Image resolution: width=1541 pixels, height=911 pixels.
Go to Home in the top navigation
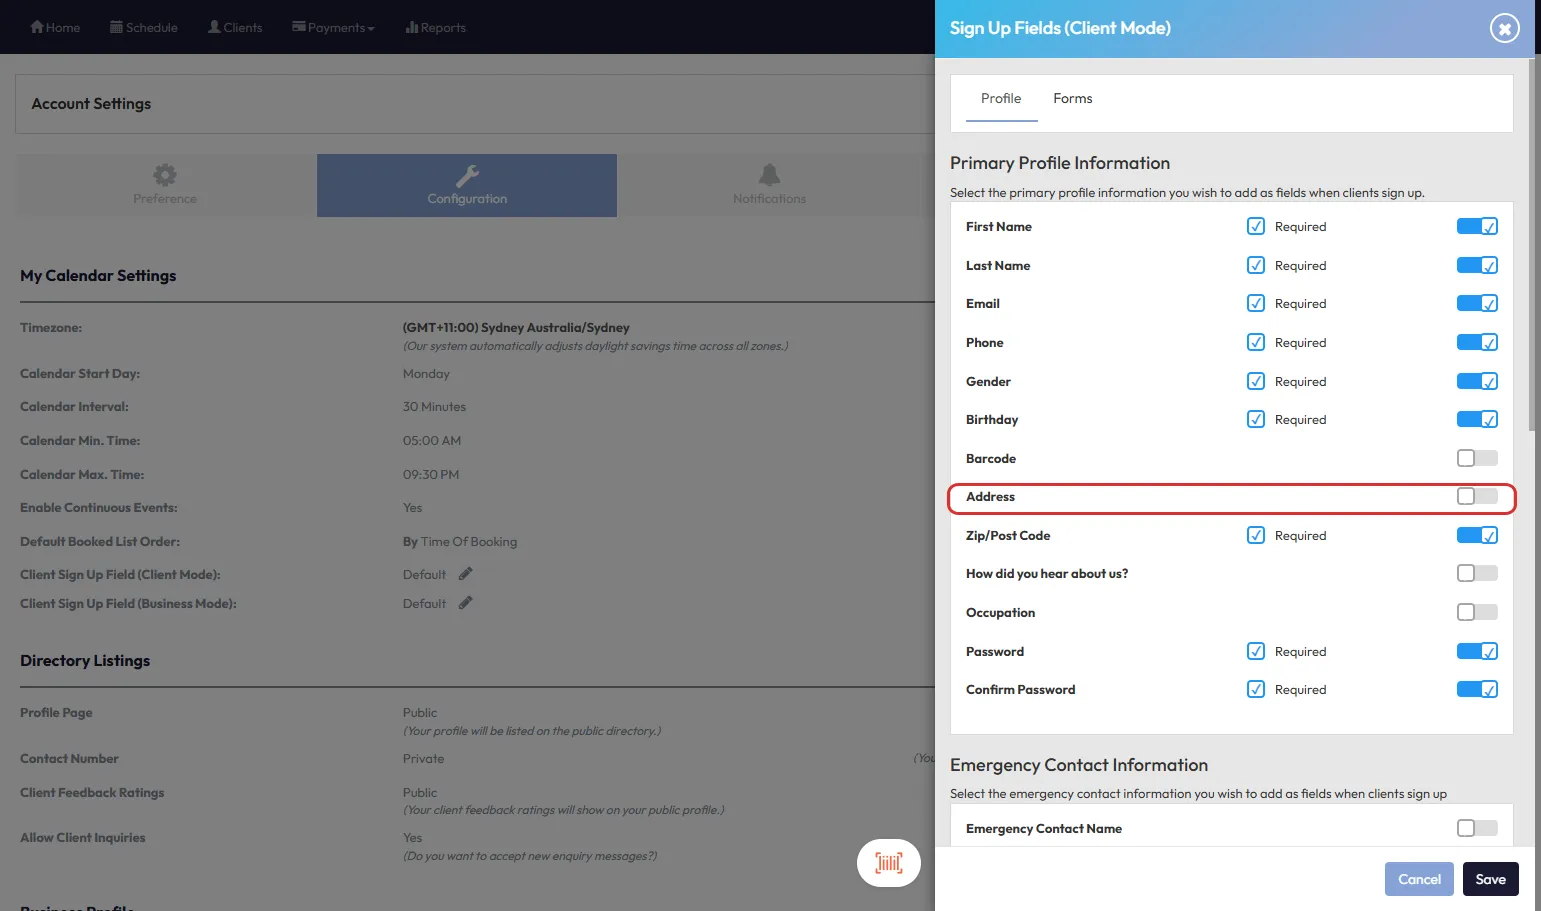[55, 27]
